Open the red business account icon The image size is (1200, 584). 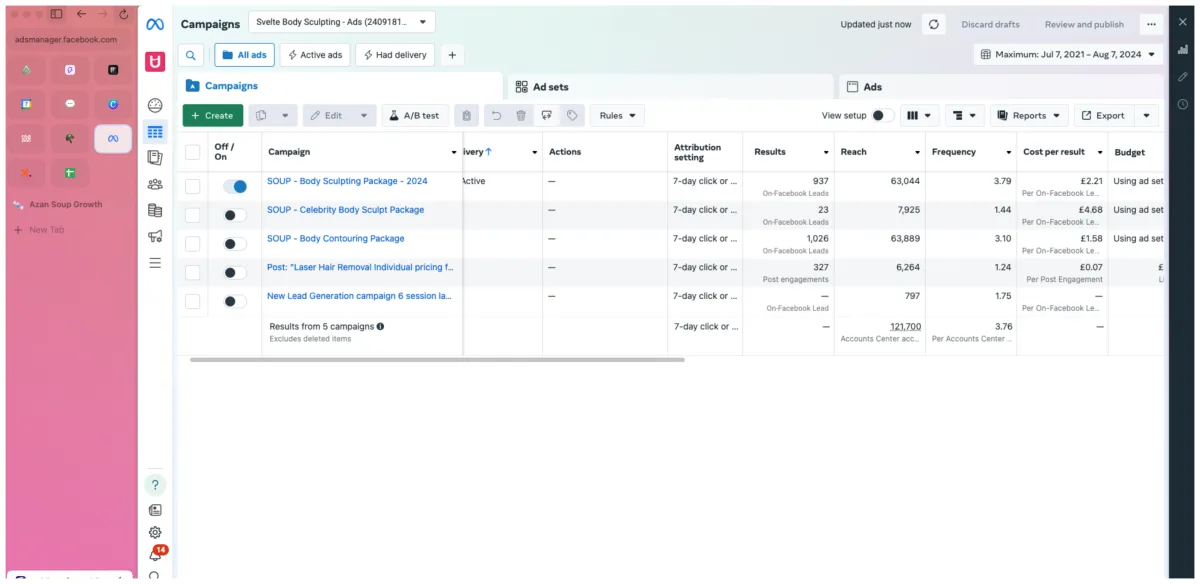coord(155,62)
